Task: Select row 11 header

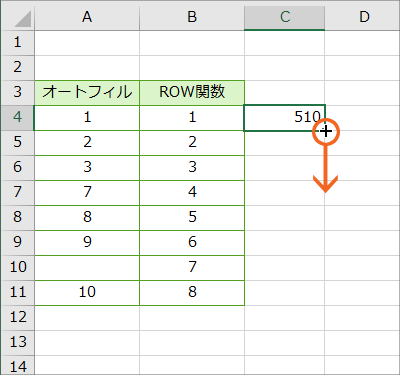Action: (17, 293)
